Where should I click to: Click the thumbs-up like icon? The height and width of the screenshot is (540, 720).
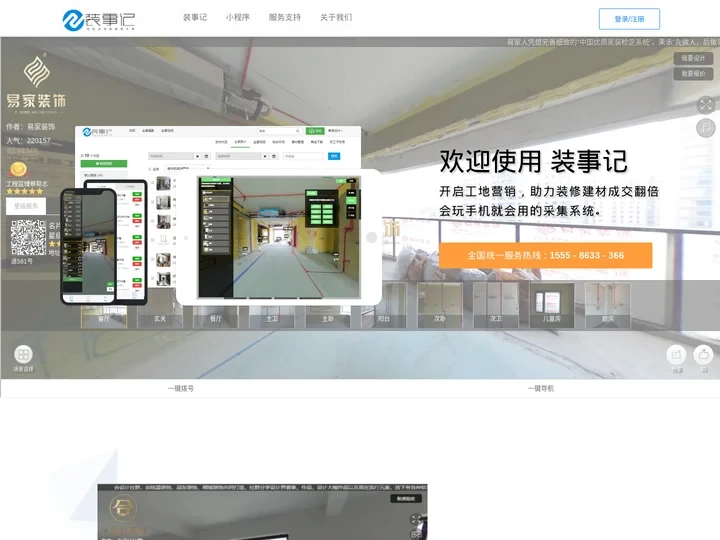coord(703,354)
